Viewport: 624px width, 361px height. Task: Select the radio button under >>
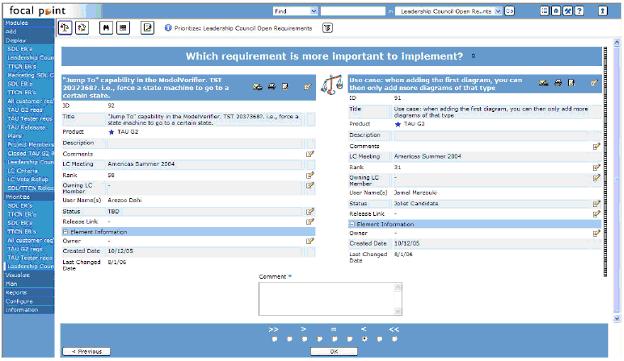(274, 339)
